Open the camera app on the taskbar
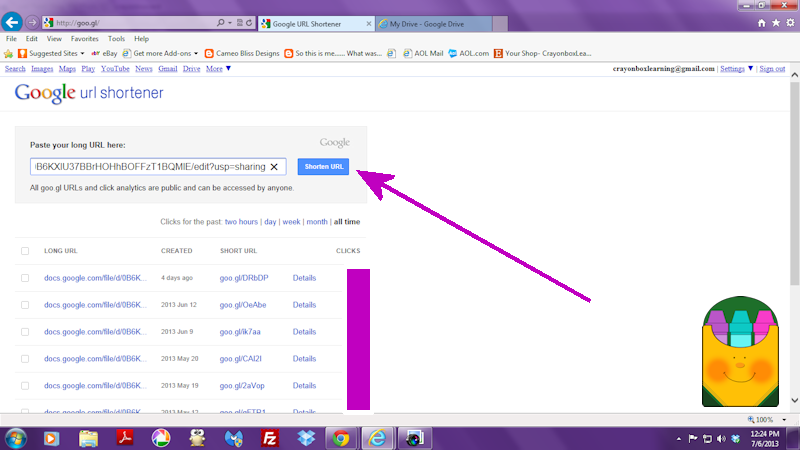Screen dimensions: 800x450 414,438
